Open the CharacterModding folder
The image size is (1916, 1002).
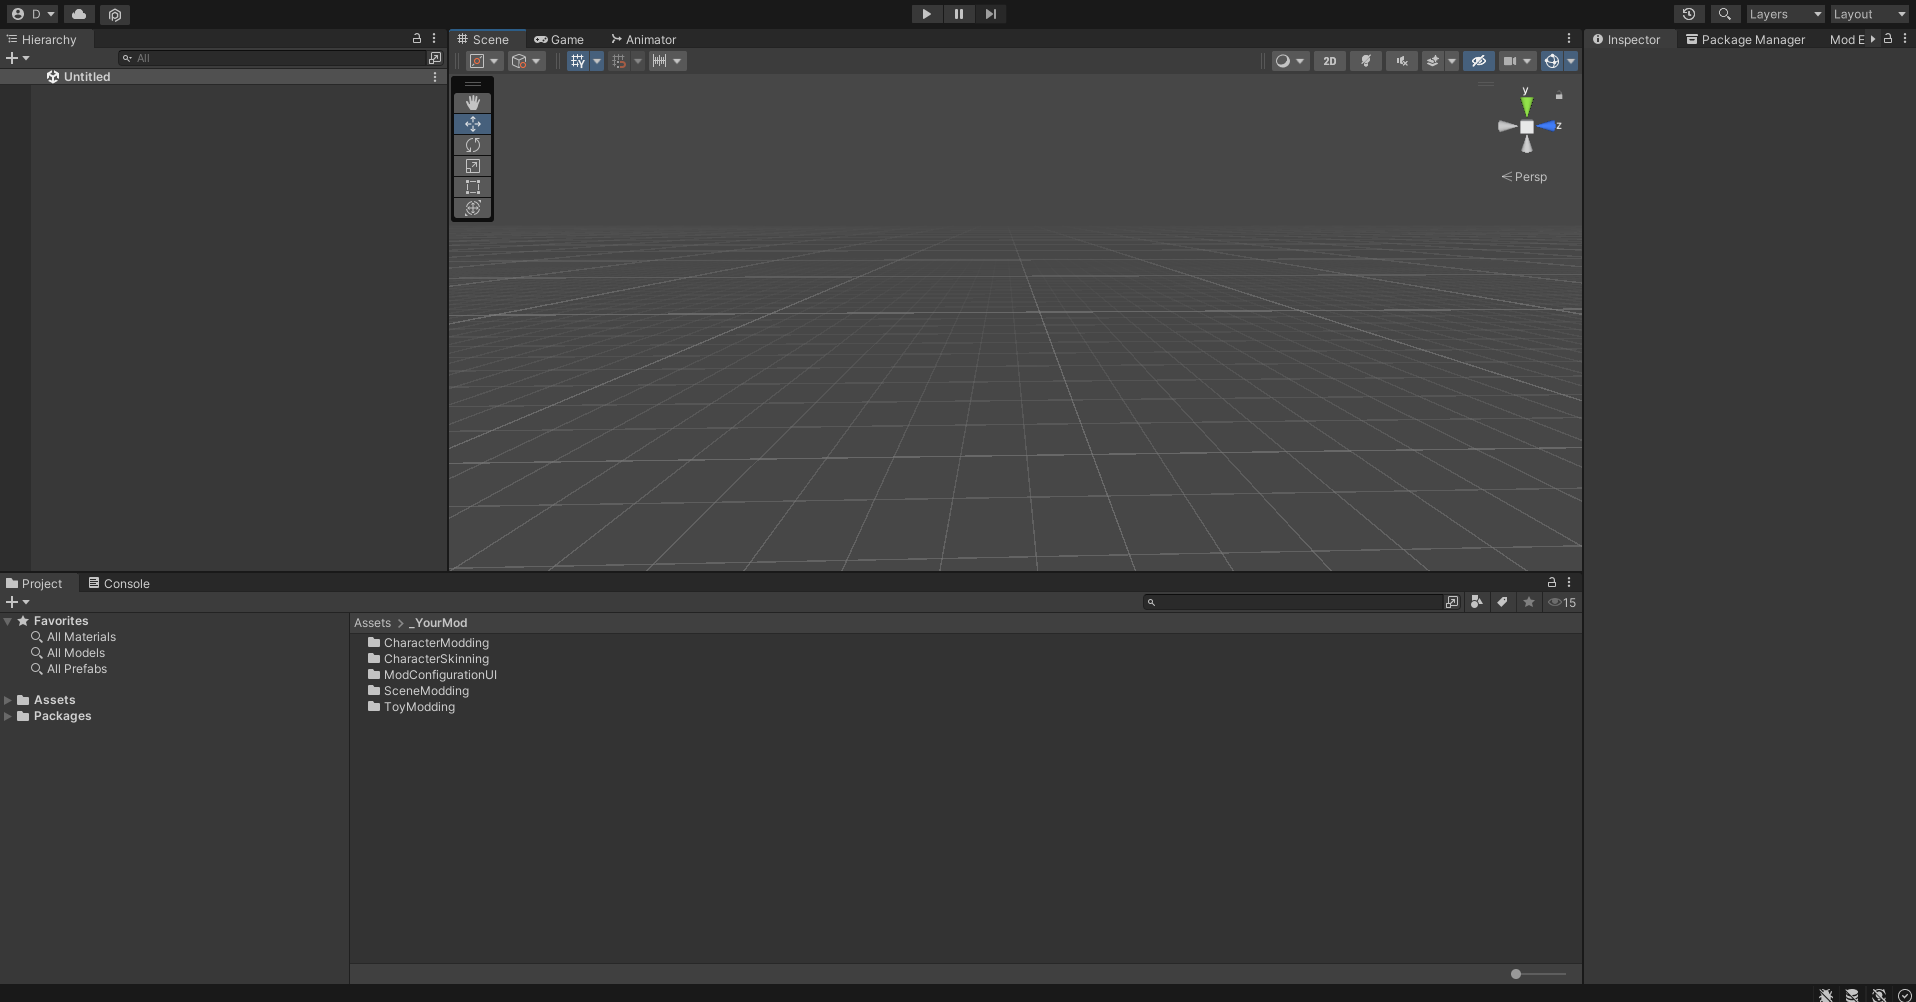[436, 643]
